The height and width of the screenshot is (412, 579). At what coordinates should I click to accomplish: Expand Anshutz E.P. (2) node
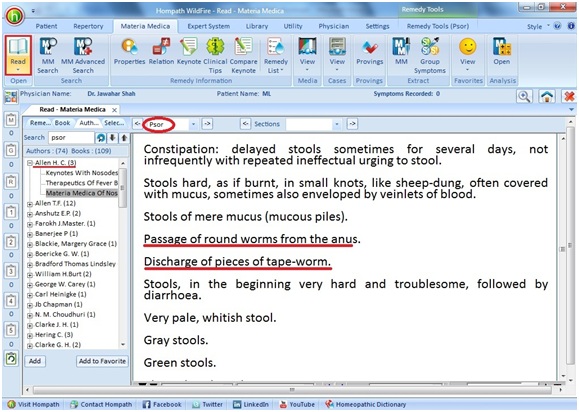(30, 214)
